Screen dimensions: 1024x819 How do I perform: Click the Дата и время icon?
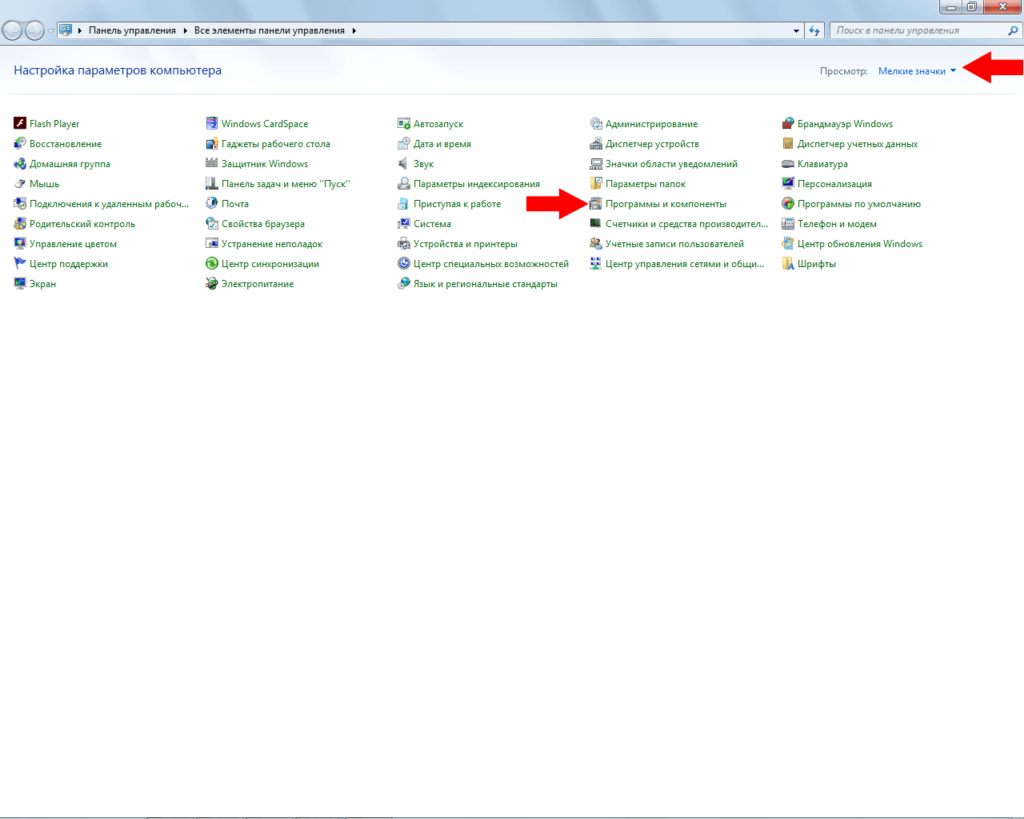[404, 143]
